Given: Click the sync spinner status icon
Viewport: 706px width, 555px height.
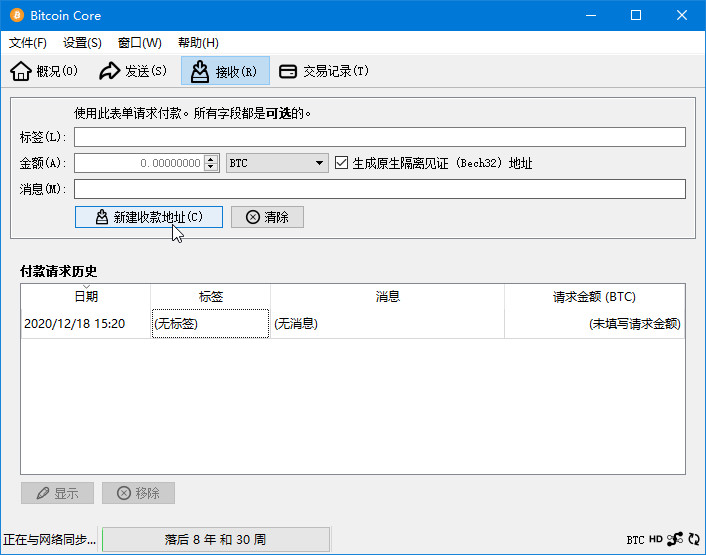Looking at the screenshot, I should coord(694,539).
